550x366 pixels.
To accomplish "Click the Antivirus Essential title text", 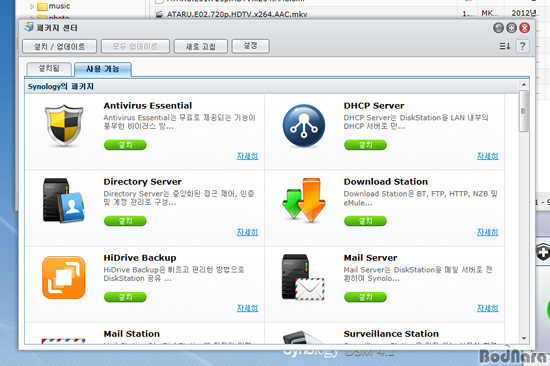I will [148, 106].
